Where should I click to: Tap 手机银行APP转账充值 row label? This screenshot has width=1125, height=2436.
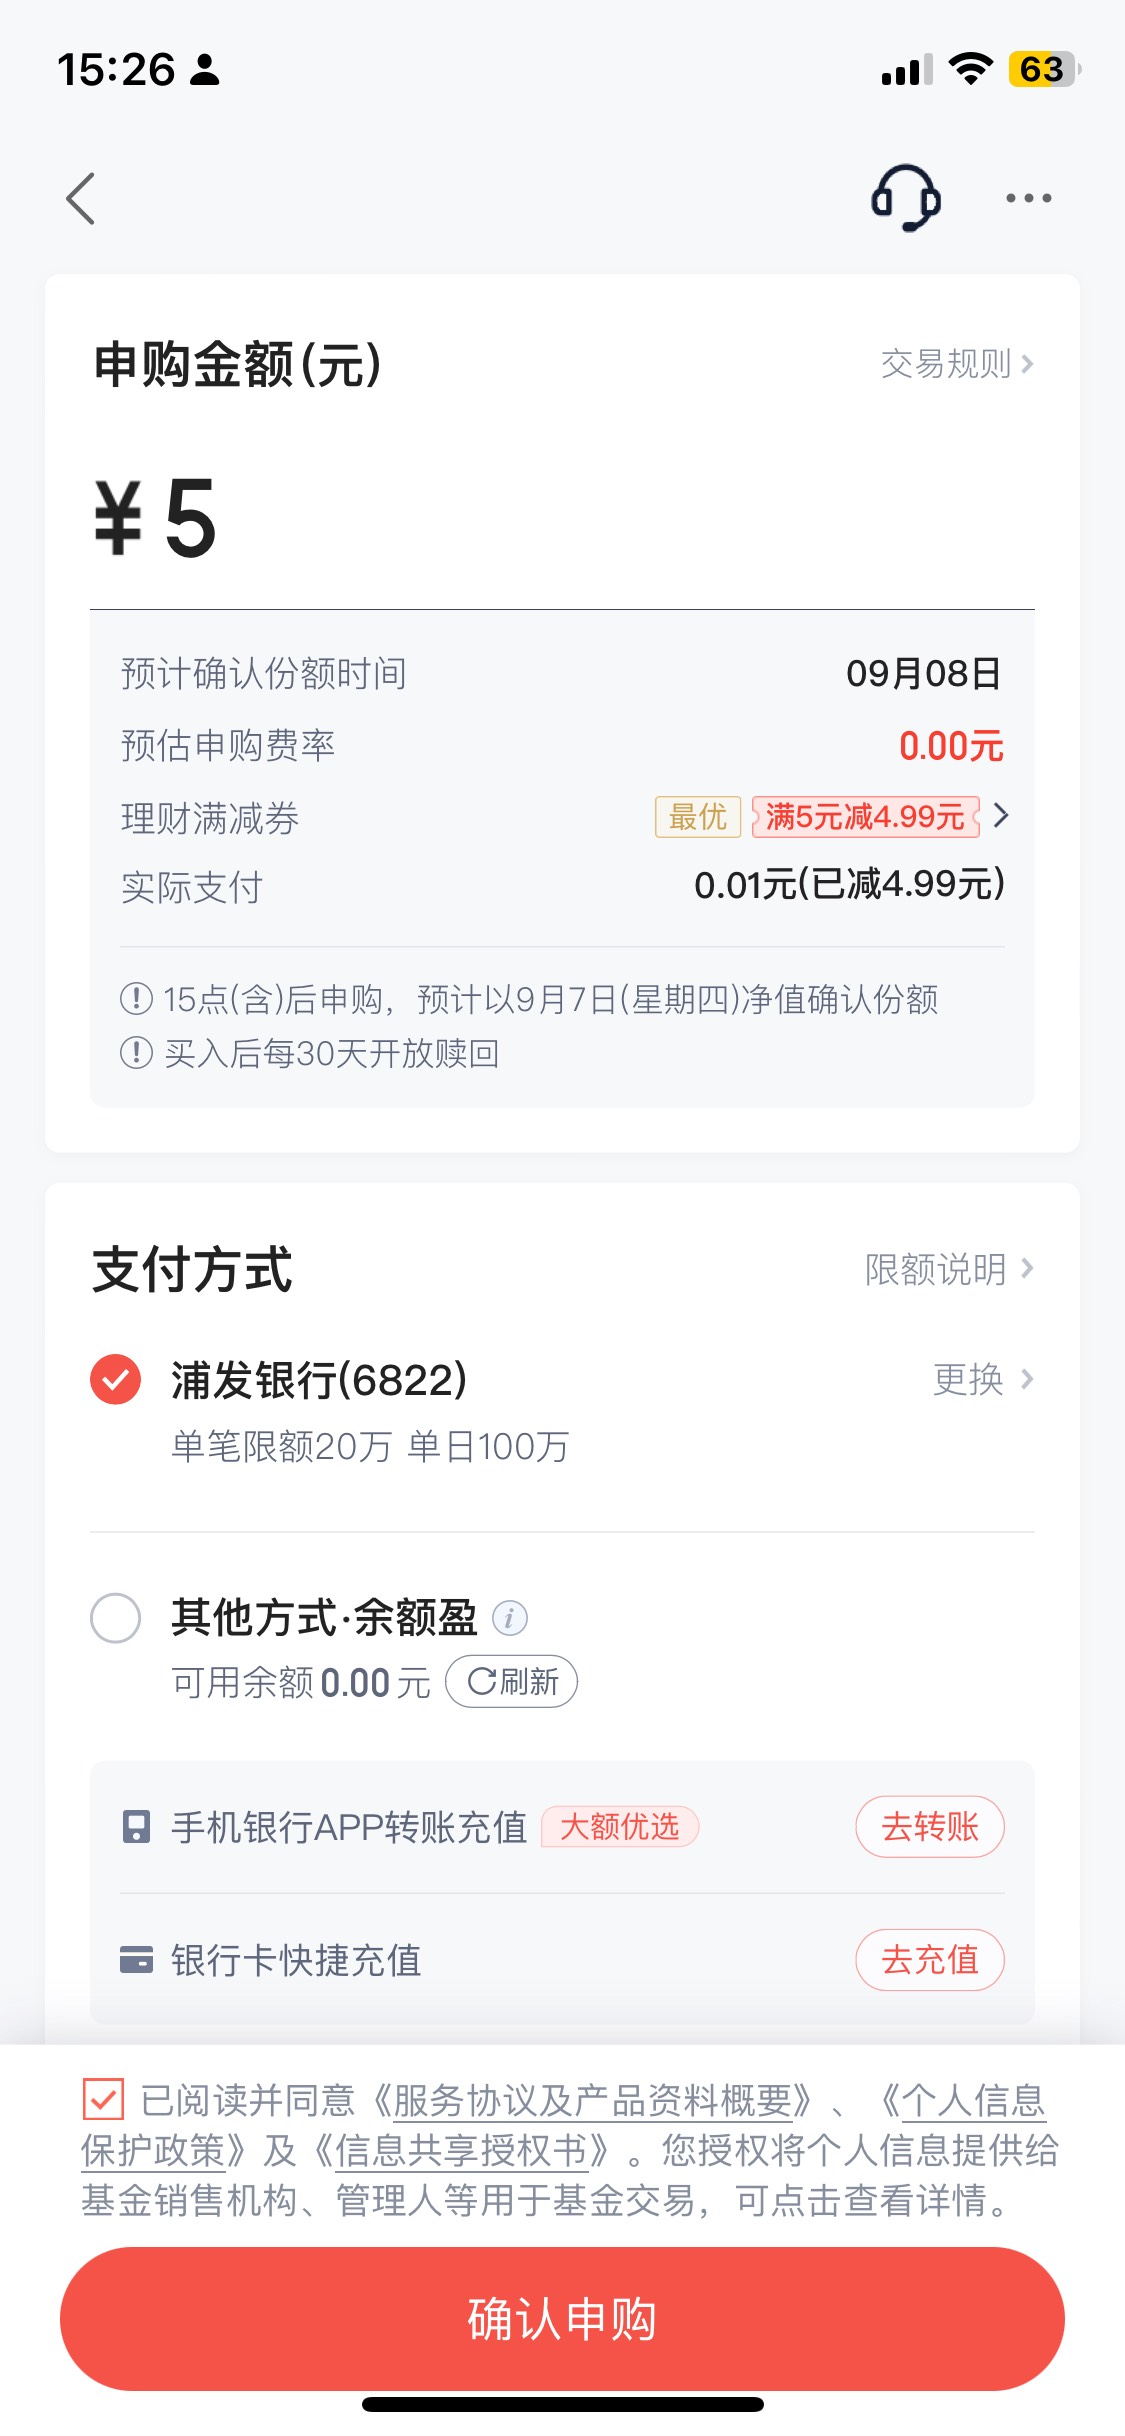coord(349,1827)
